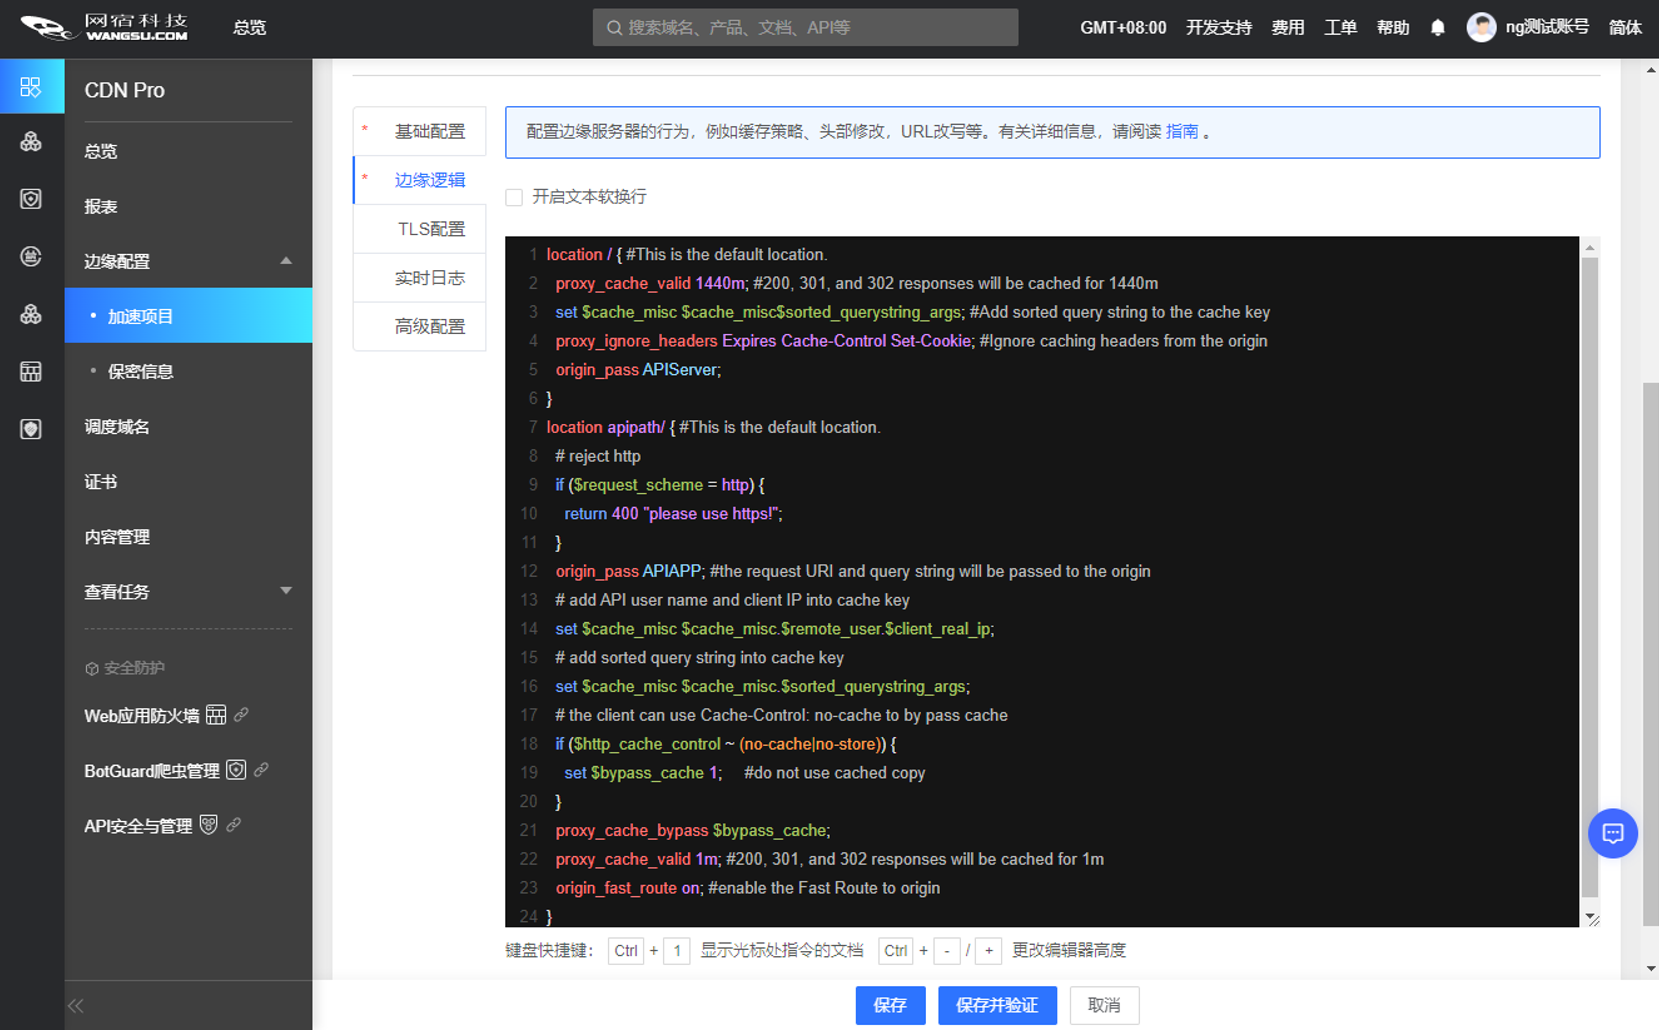Expand the 查看任务 menu section

click(x=286, y=591)
